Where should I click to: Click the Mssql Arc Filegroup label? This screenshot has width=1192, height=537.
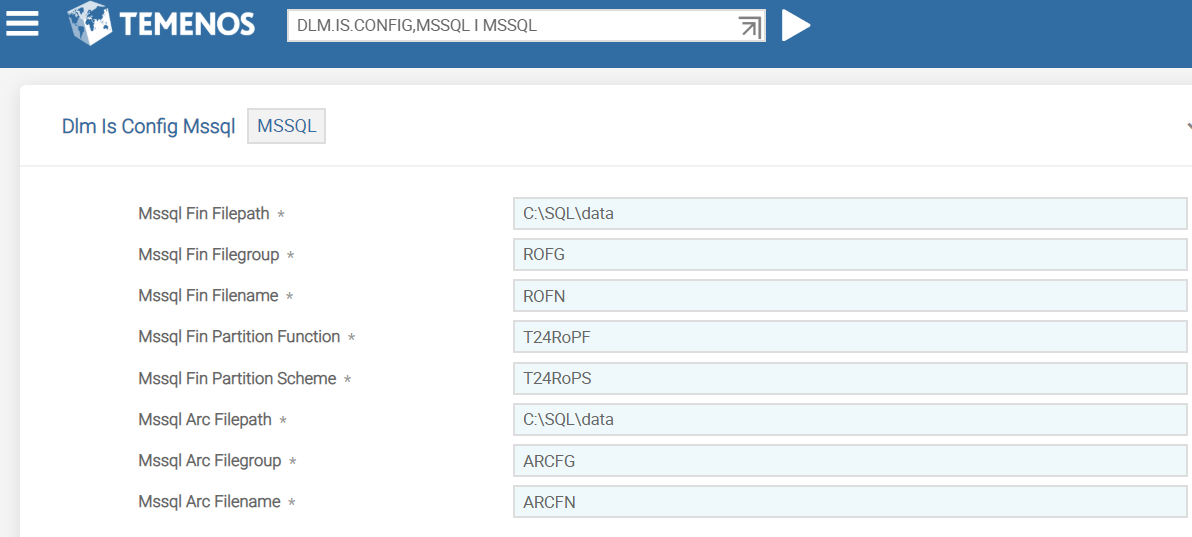[209, 461]
